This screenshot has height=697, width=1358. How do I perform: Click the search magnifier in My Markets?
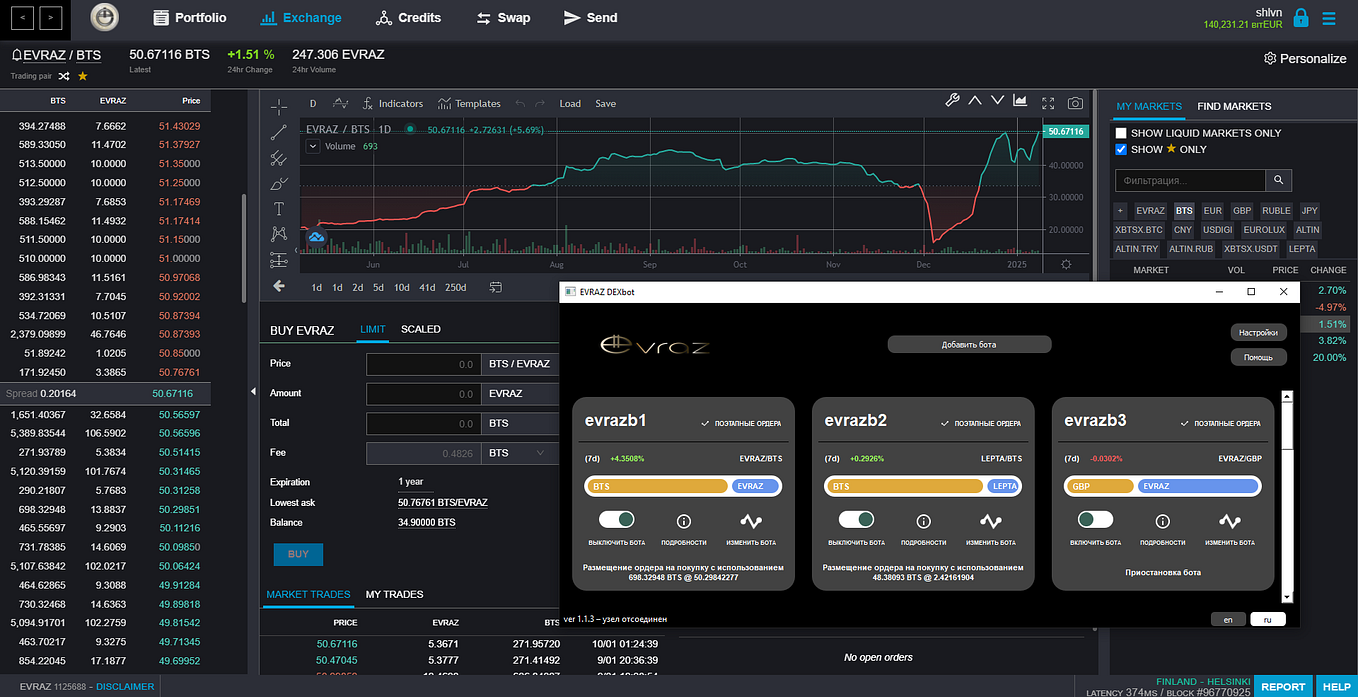pyautogui.click(x=1278, y=180)
